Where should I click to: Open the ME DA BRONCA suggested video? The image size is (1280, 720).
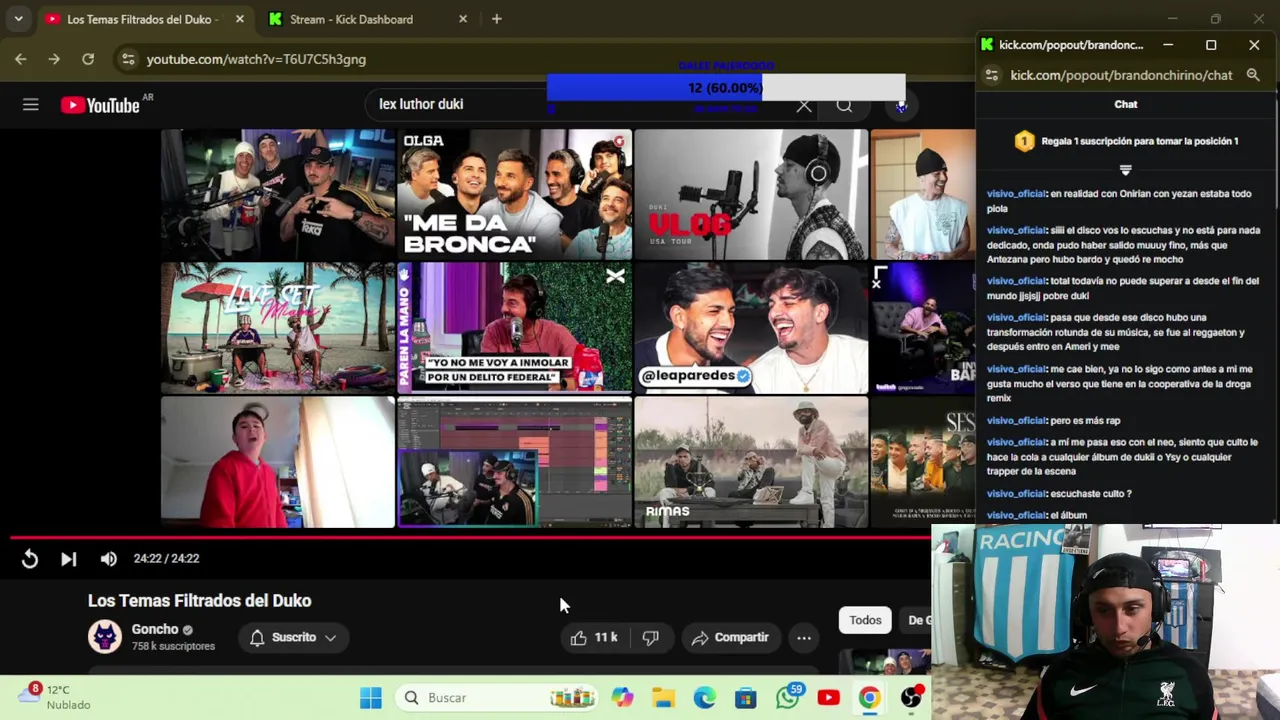[515, 194]
